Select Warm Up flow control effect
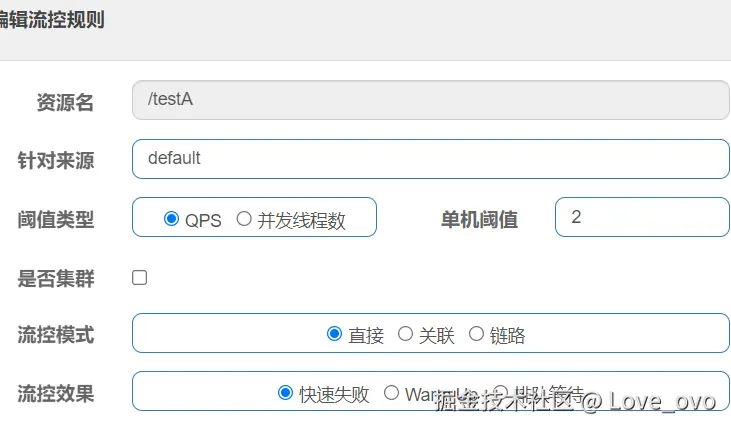This screenshot has height=429, width=731. (391, 393)
